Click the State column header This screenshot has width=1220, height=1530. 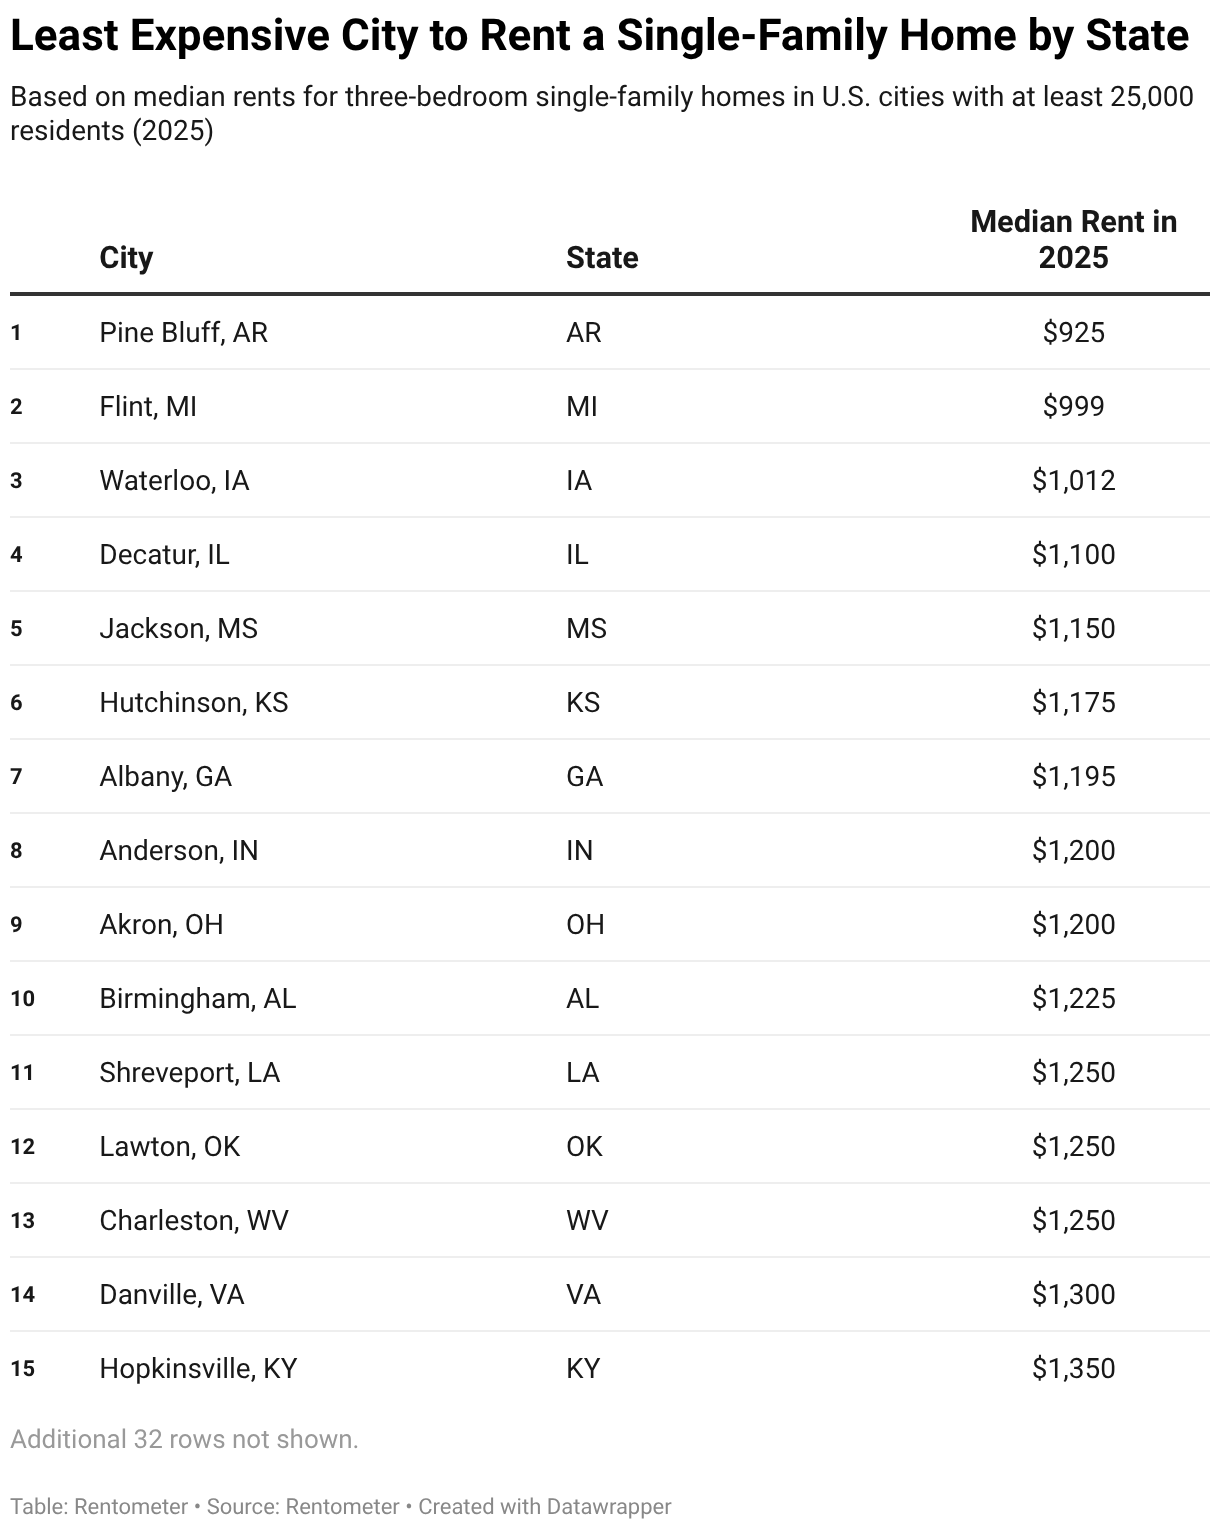tap(602, 258)
